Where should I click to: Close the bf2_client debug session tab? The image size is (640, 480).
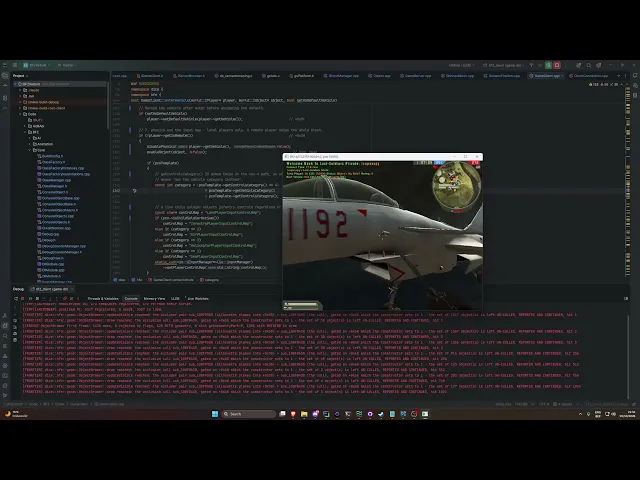(72, 289)
